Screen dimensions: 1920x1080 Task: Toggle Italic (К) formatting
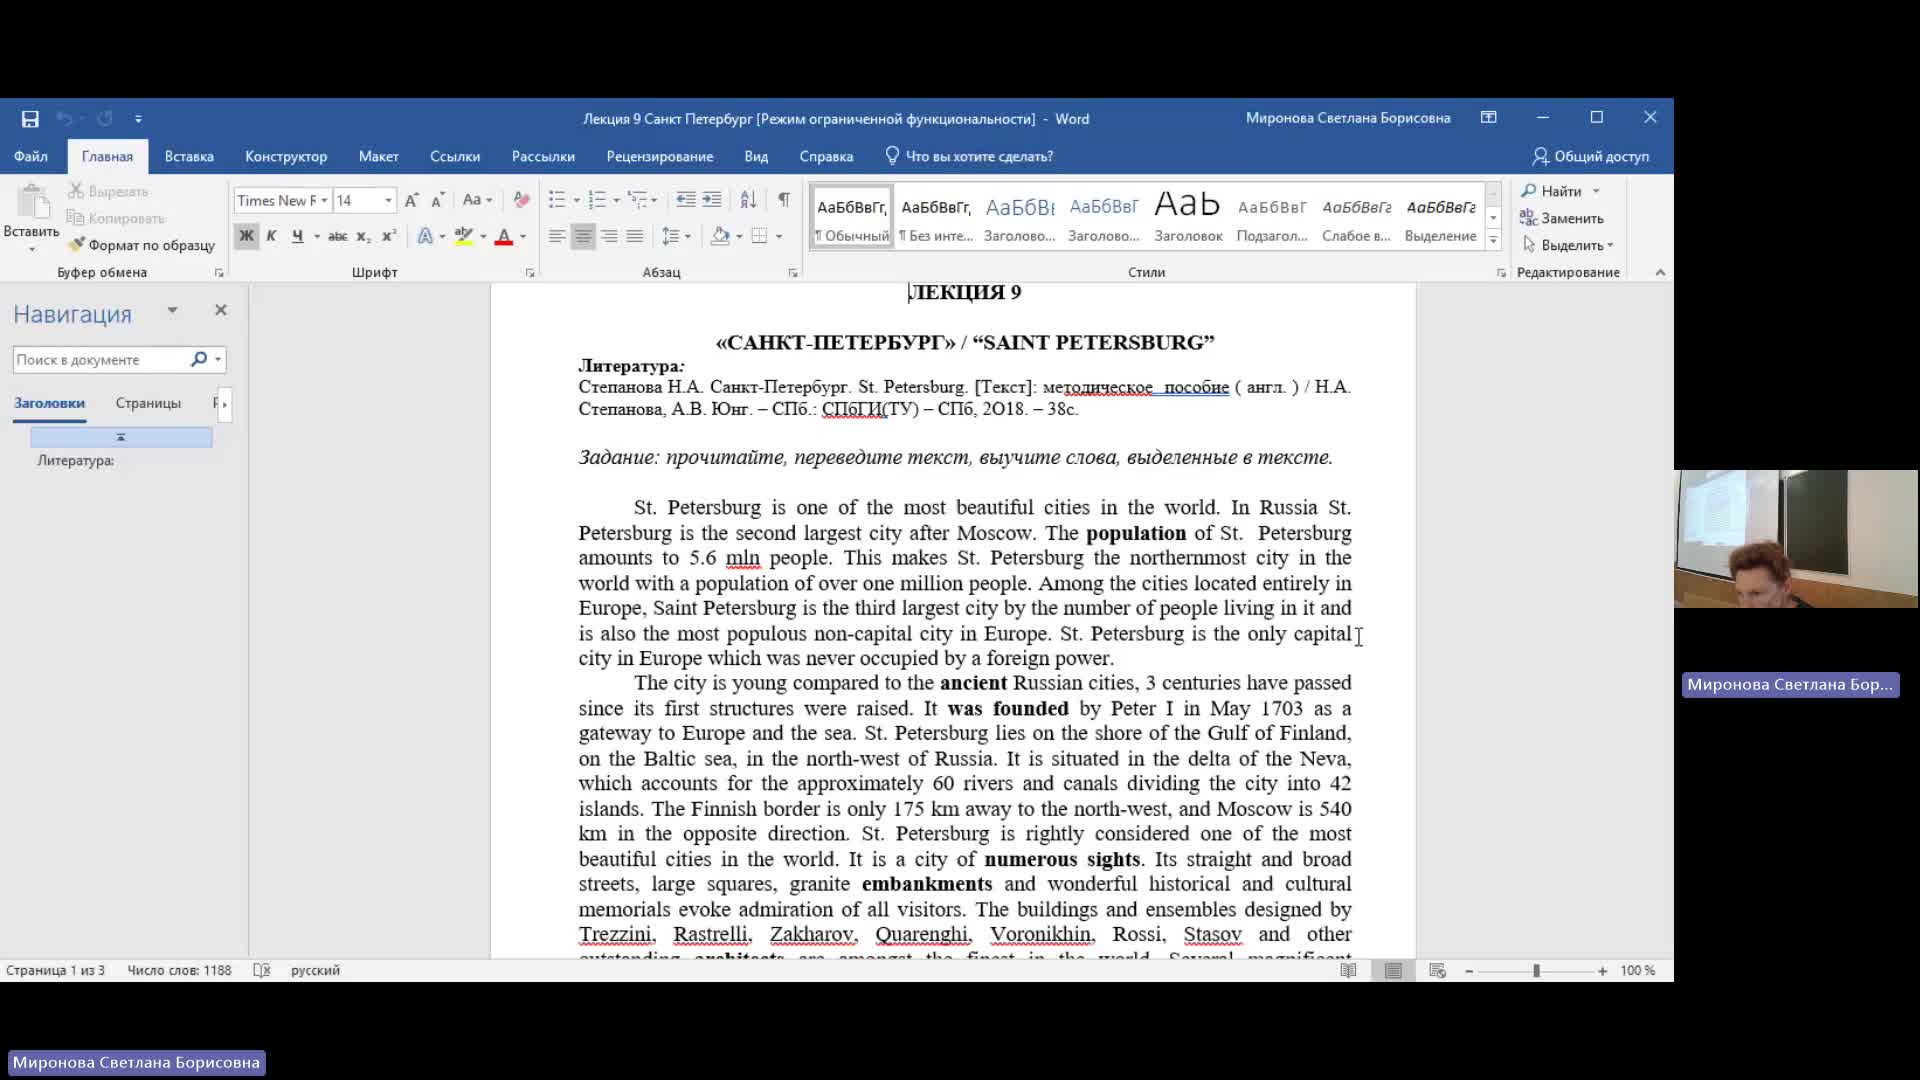[x=271, y=236]
